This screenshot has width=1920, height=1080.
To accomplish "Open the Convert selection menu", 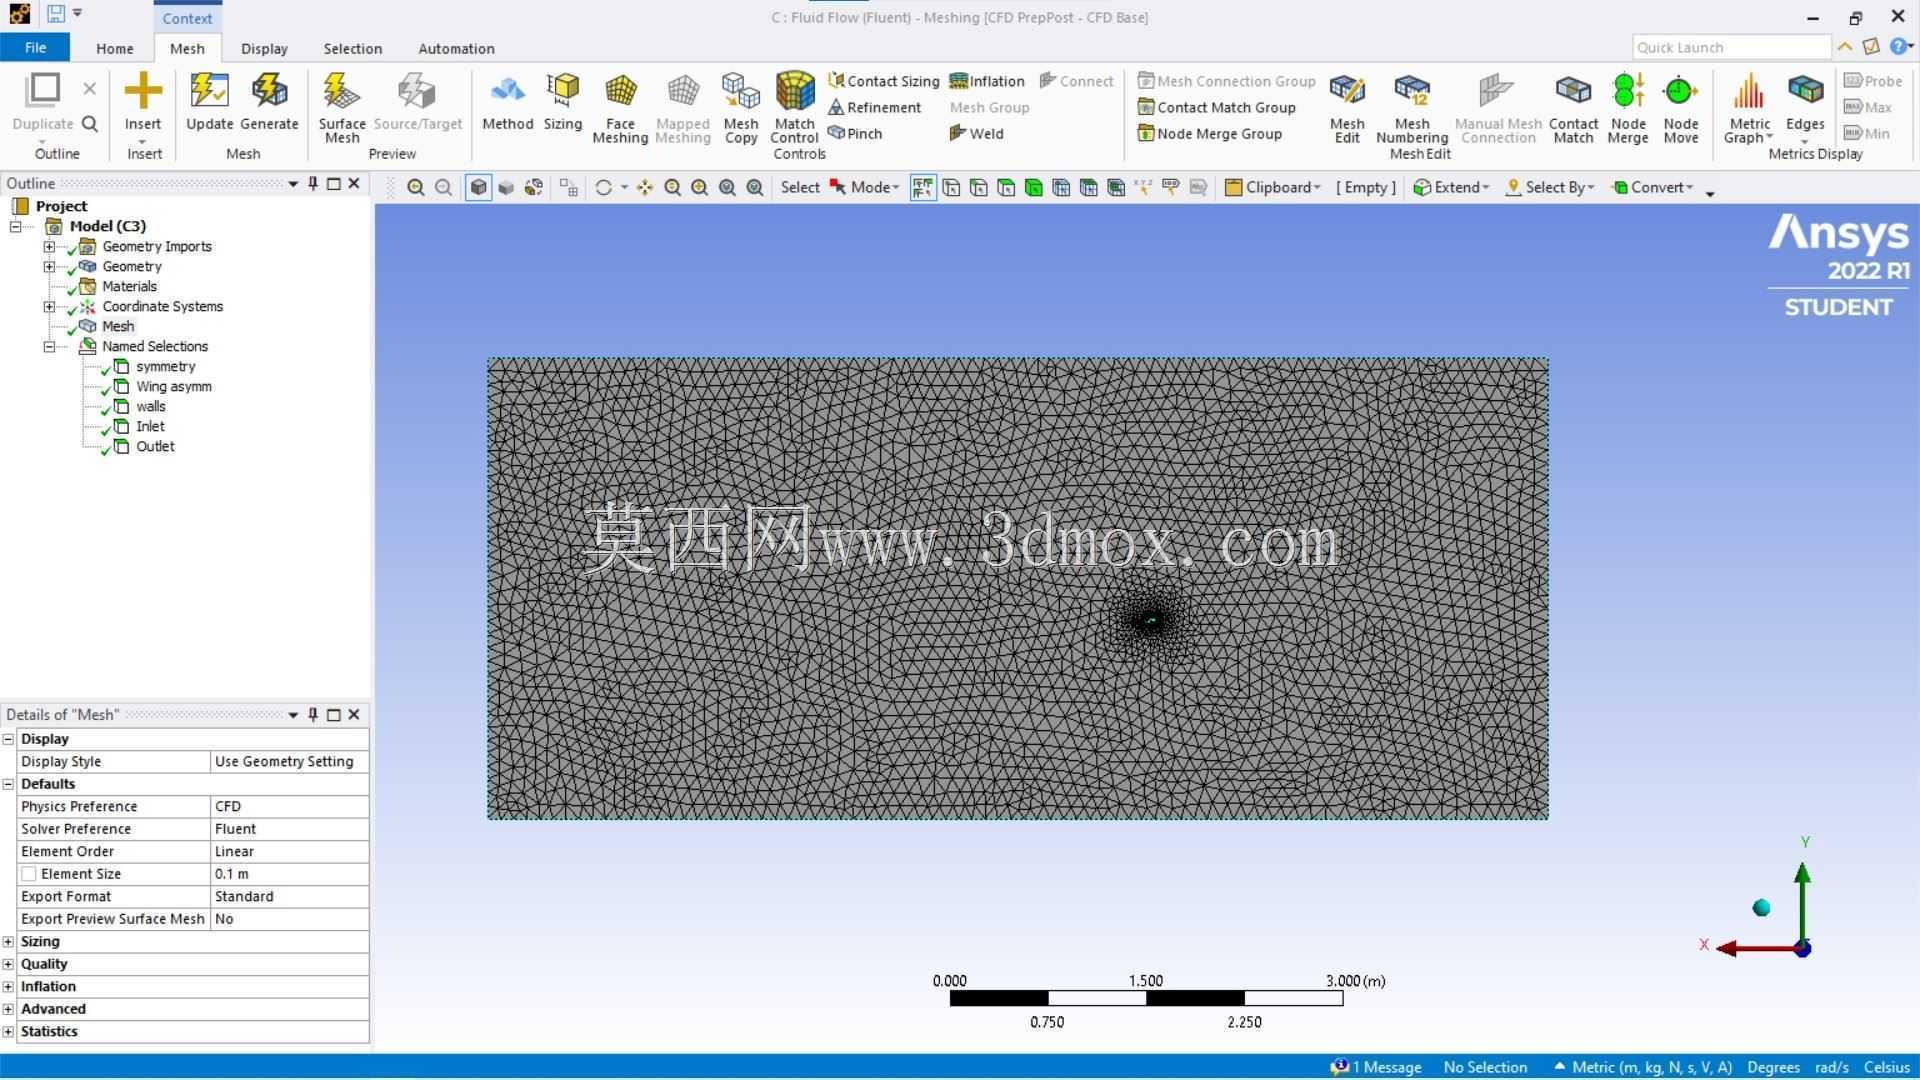I will (1652, 187).
